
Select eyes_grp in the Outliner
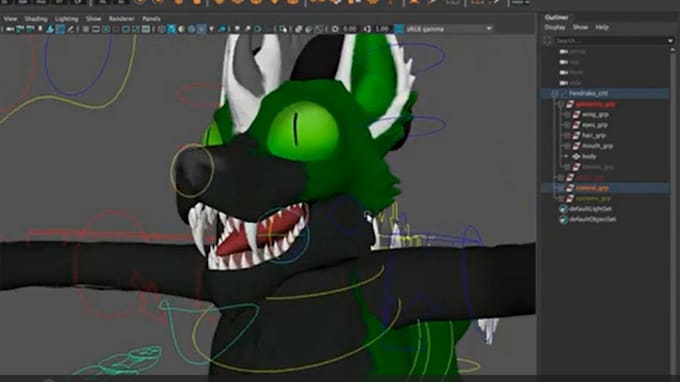click(595, 125)
